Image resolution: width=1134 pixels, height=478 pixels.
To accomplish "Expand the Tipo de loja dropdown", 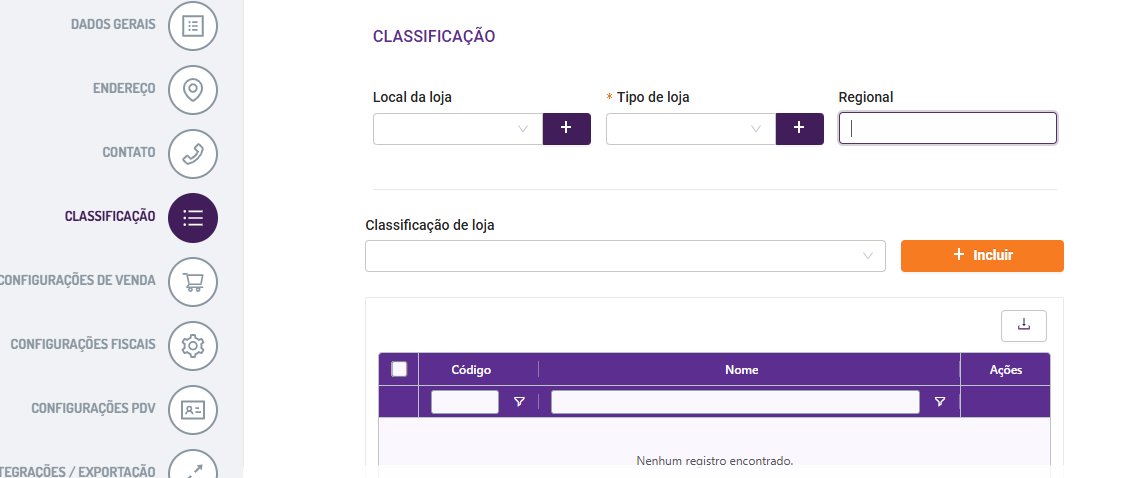I will (x=691, y=129).
